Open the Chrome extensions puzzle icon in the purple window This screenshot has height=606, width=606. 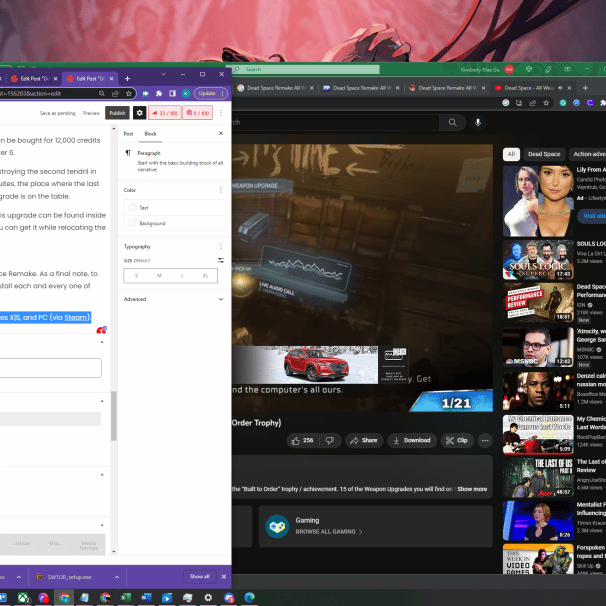click(x=158, y=93)
